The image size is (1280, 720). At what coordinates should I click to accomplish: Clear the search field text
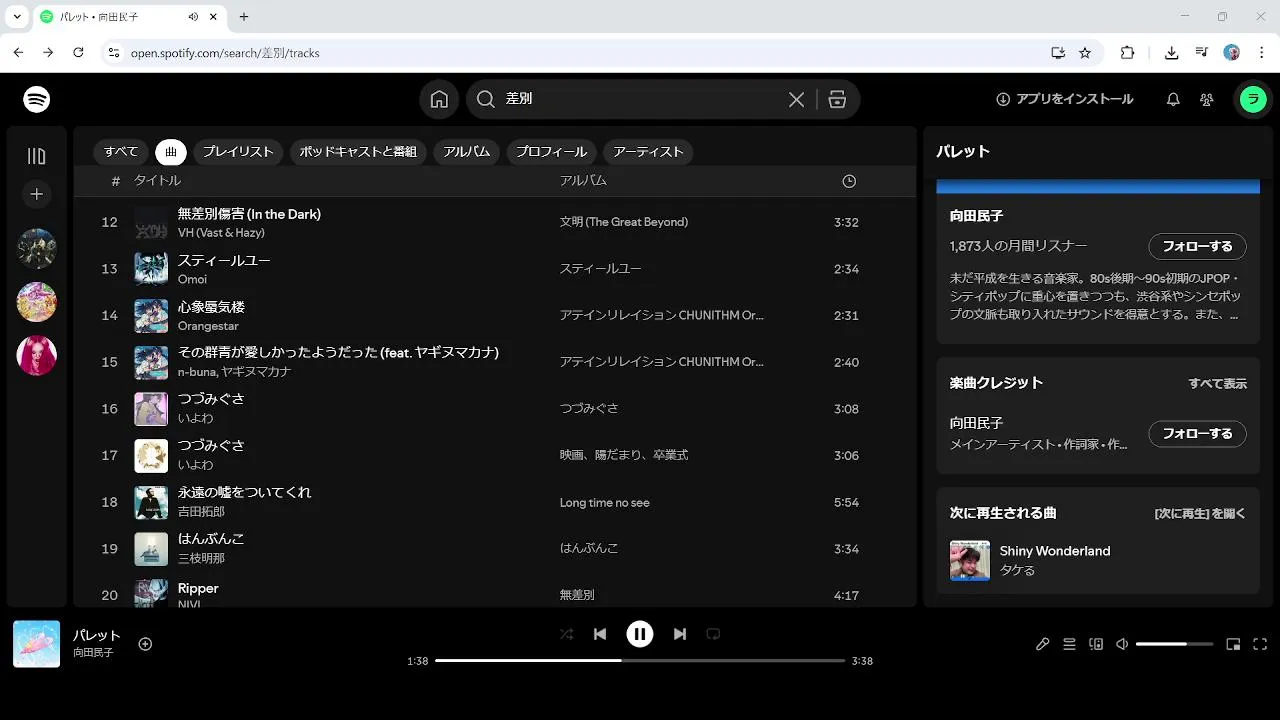pos(796,99)
